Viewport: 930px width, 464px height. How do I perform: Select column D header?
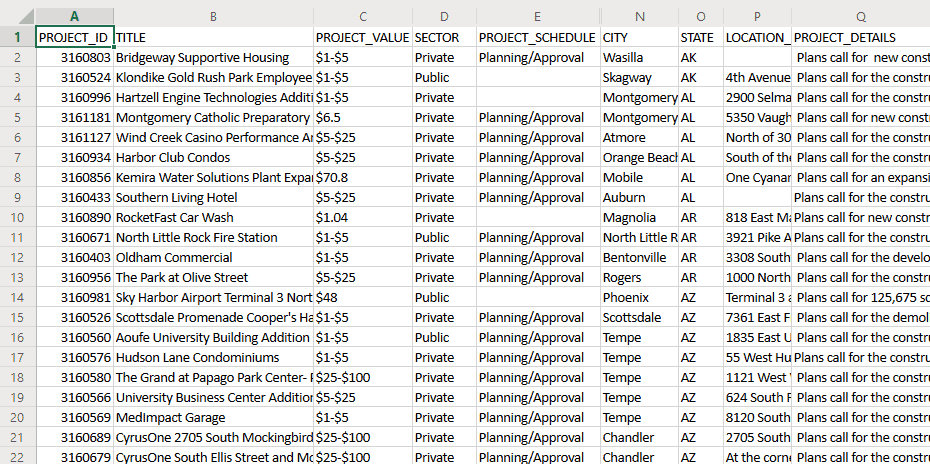[x=444, y=17]
